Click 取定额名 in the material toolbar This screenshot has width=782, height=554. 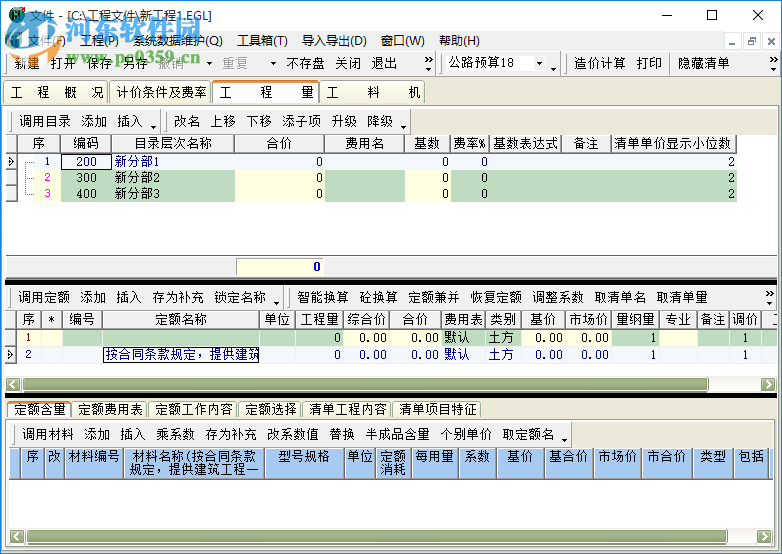[528, 434]
